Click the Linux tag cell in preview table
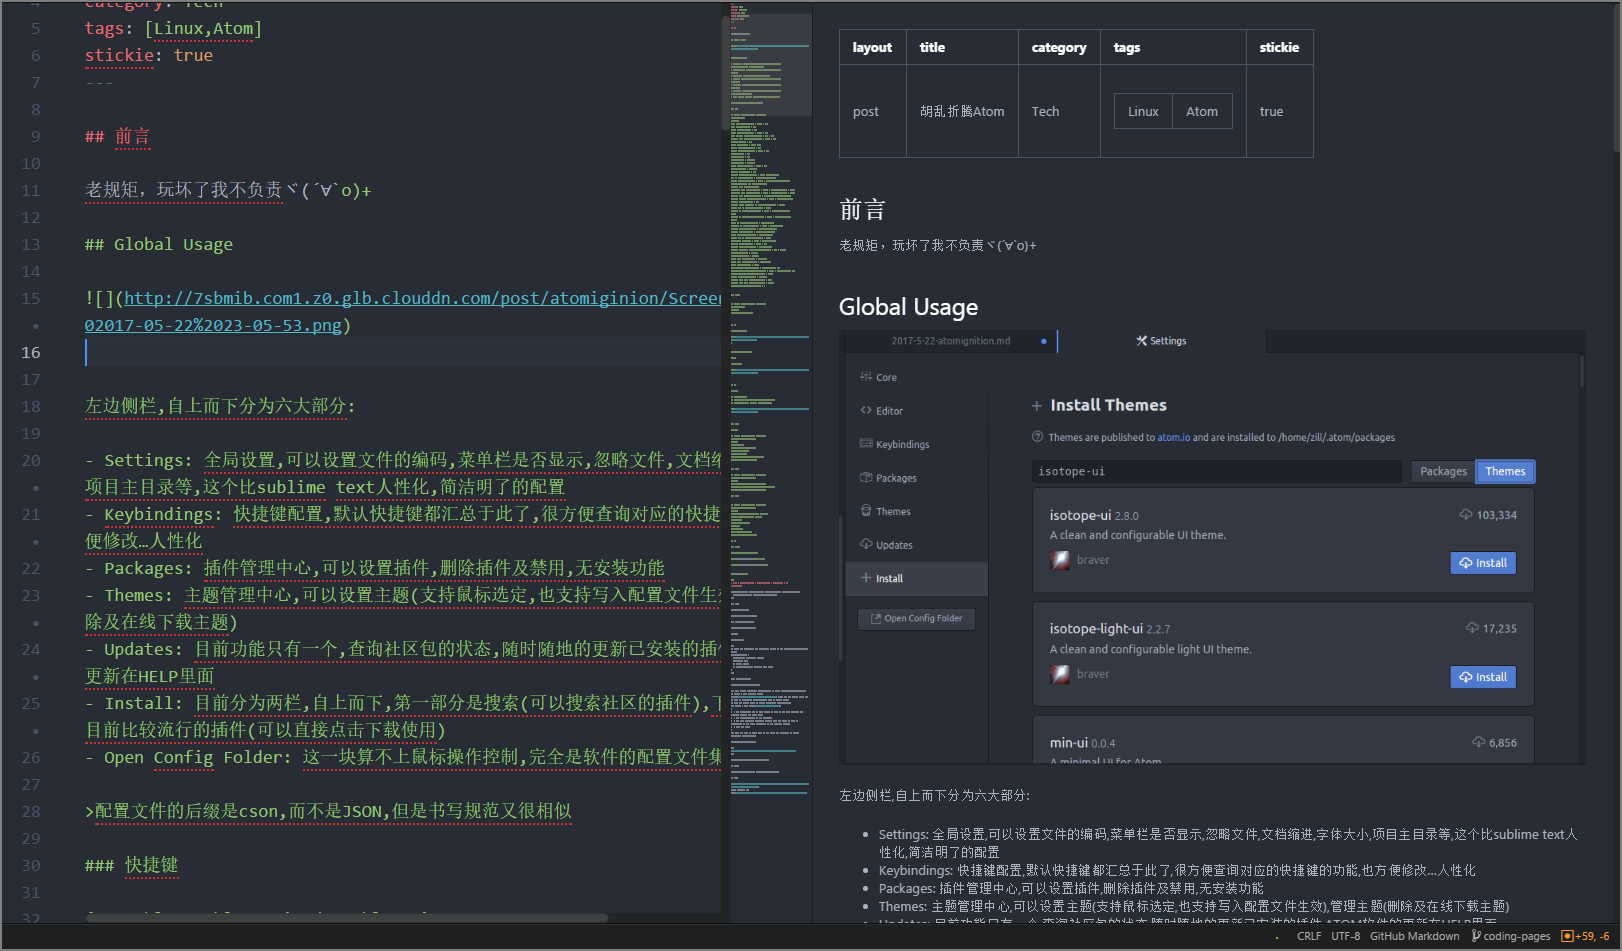The height and width of the screenshot is (951, 1622). pyautogui.click(x=1143, y=111)
